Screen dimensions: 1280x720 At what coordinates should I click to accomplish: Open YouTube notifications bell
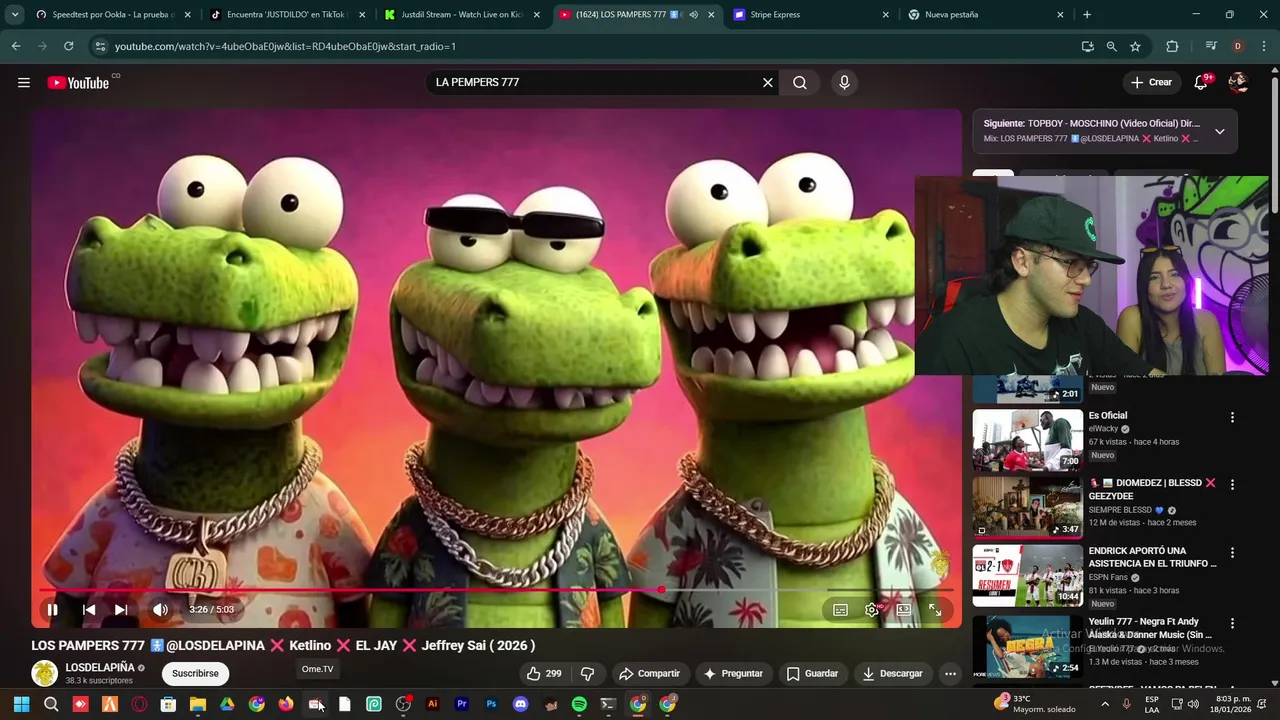[1201, 82]
